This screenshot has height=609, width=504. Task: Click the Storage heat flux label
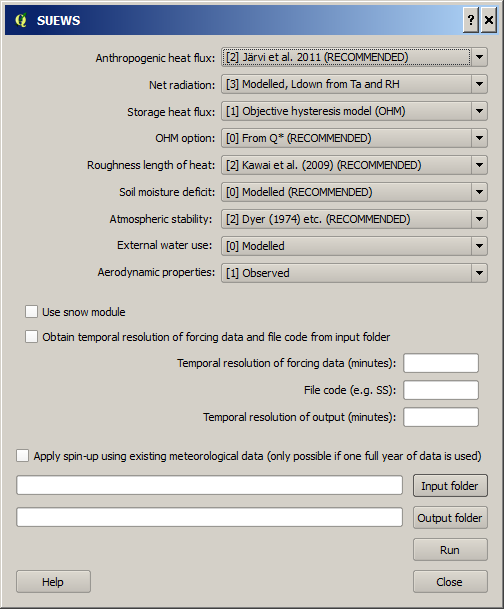pyautogui.click(x=171, y=112)
